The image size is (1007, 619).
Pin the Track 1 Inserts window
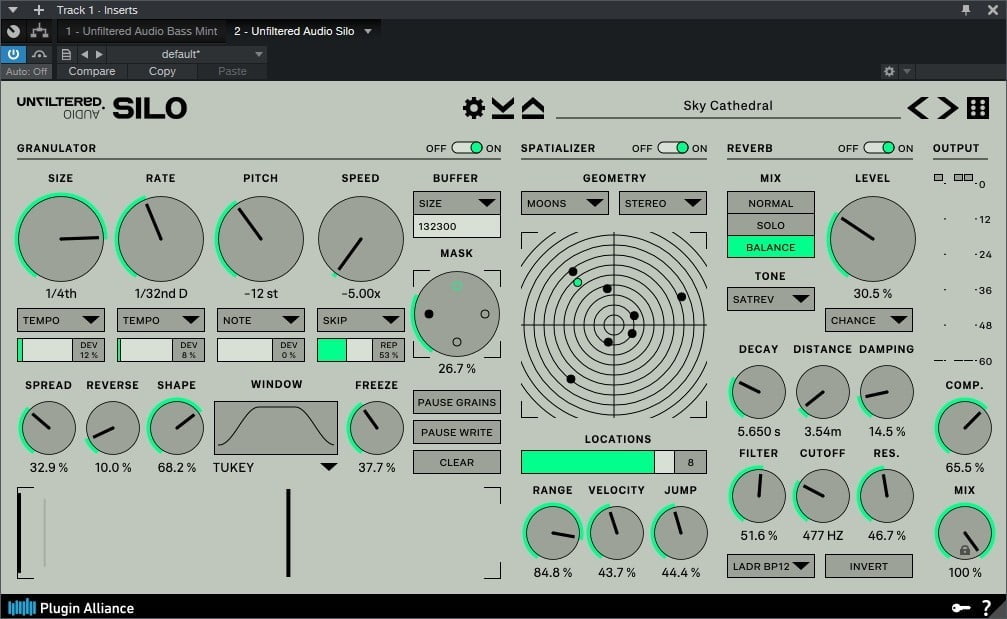tap(966, 10)
